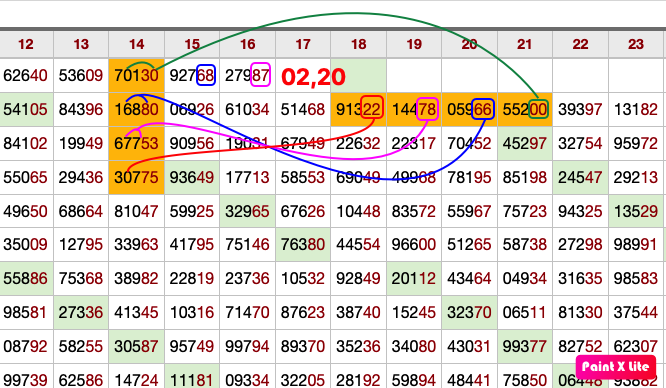Image resolution: width=666 pixels, height=388 pixels.
Task: Click column header 13
Action: pyautogui.click(x=81, y=44)
